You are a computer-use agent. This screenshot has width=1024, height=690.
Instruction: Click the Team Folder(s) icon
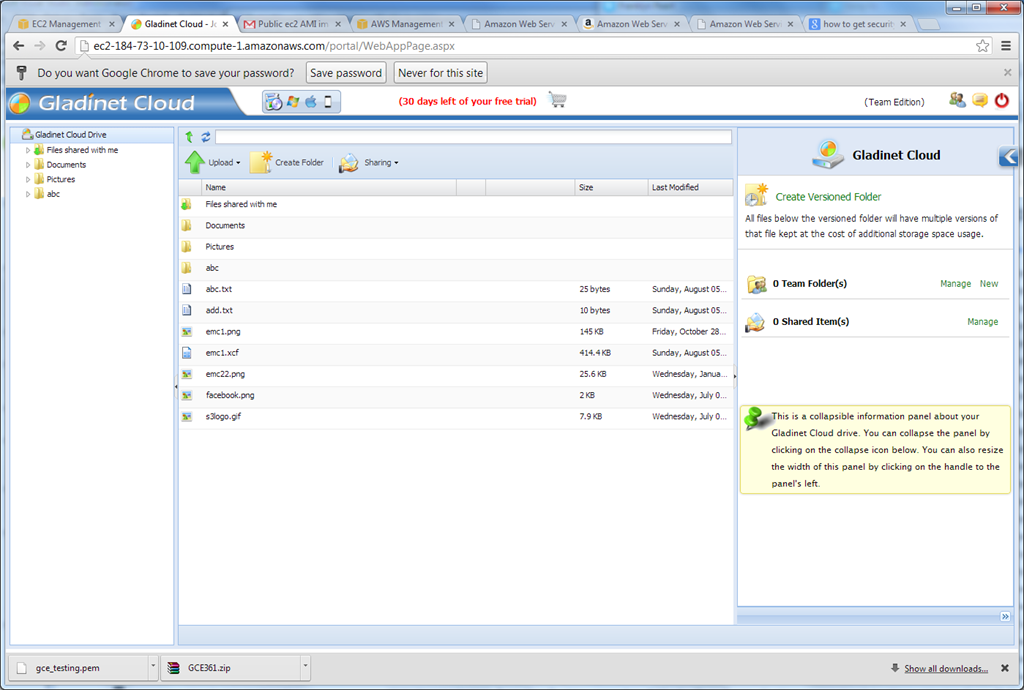(x=756, y=284)
